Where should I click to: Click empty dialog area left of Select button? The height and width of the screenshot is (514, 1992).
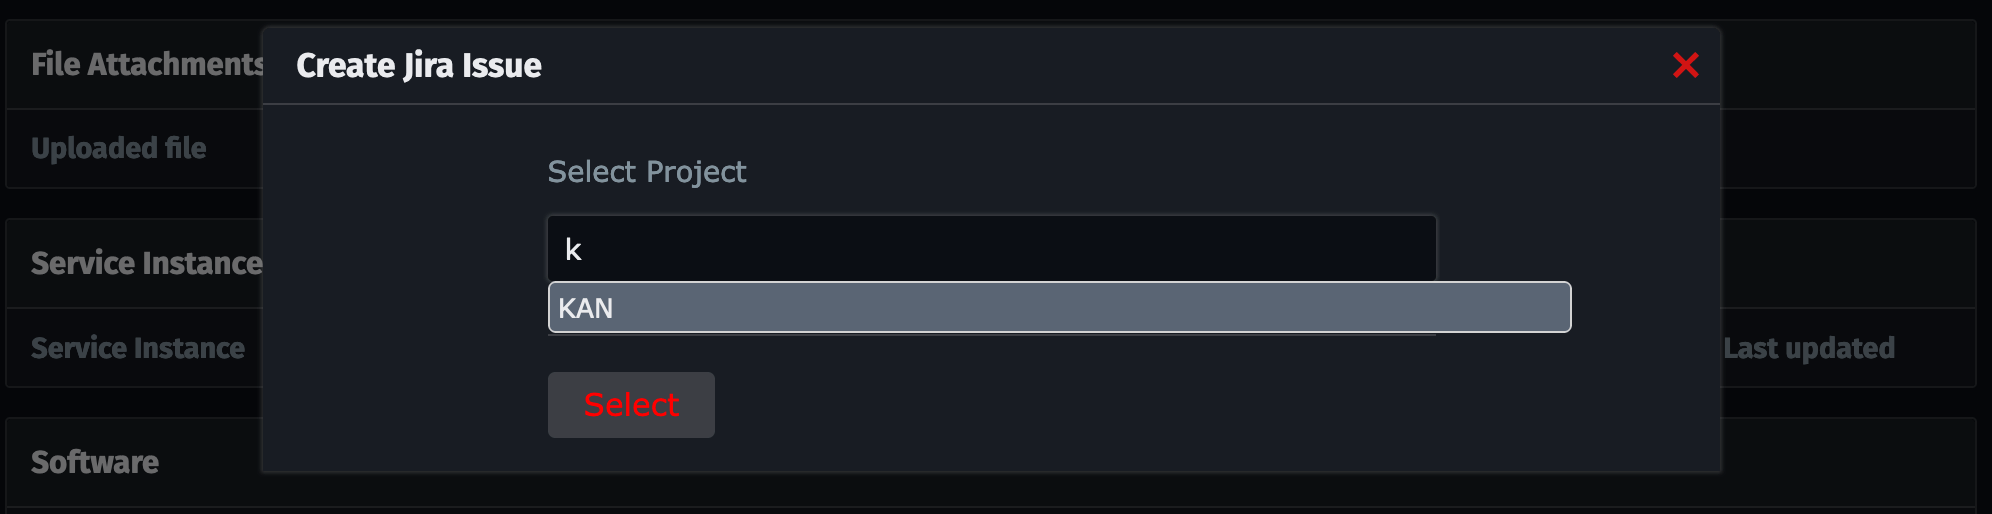400,405
